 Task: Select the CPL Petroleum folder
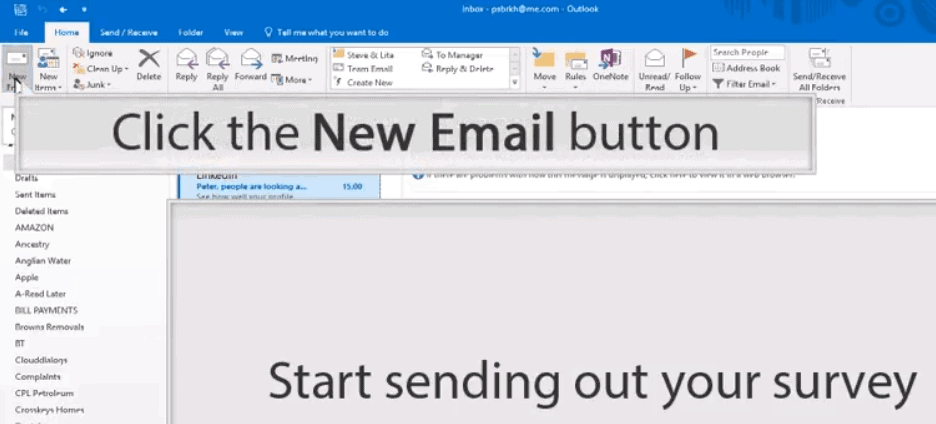click(44, 394)
